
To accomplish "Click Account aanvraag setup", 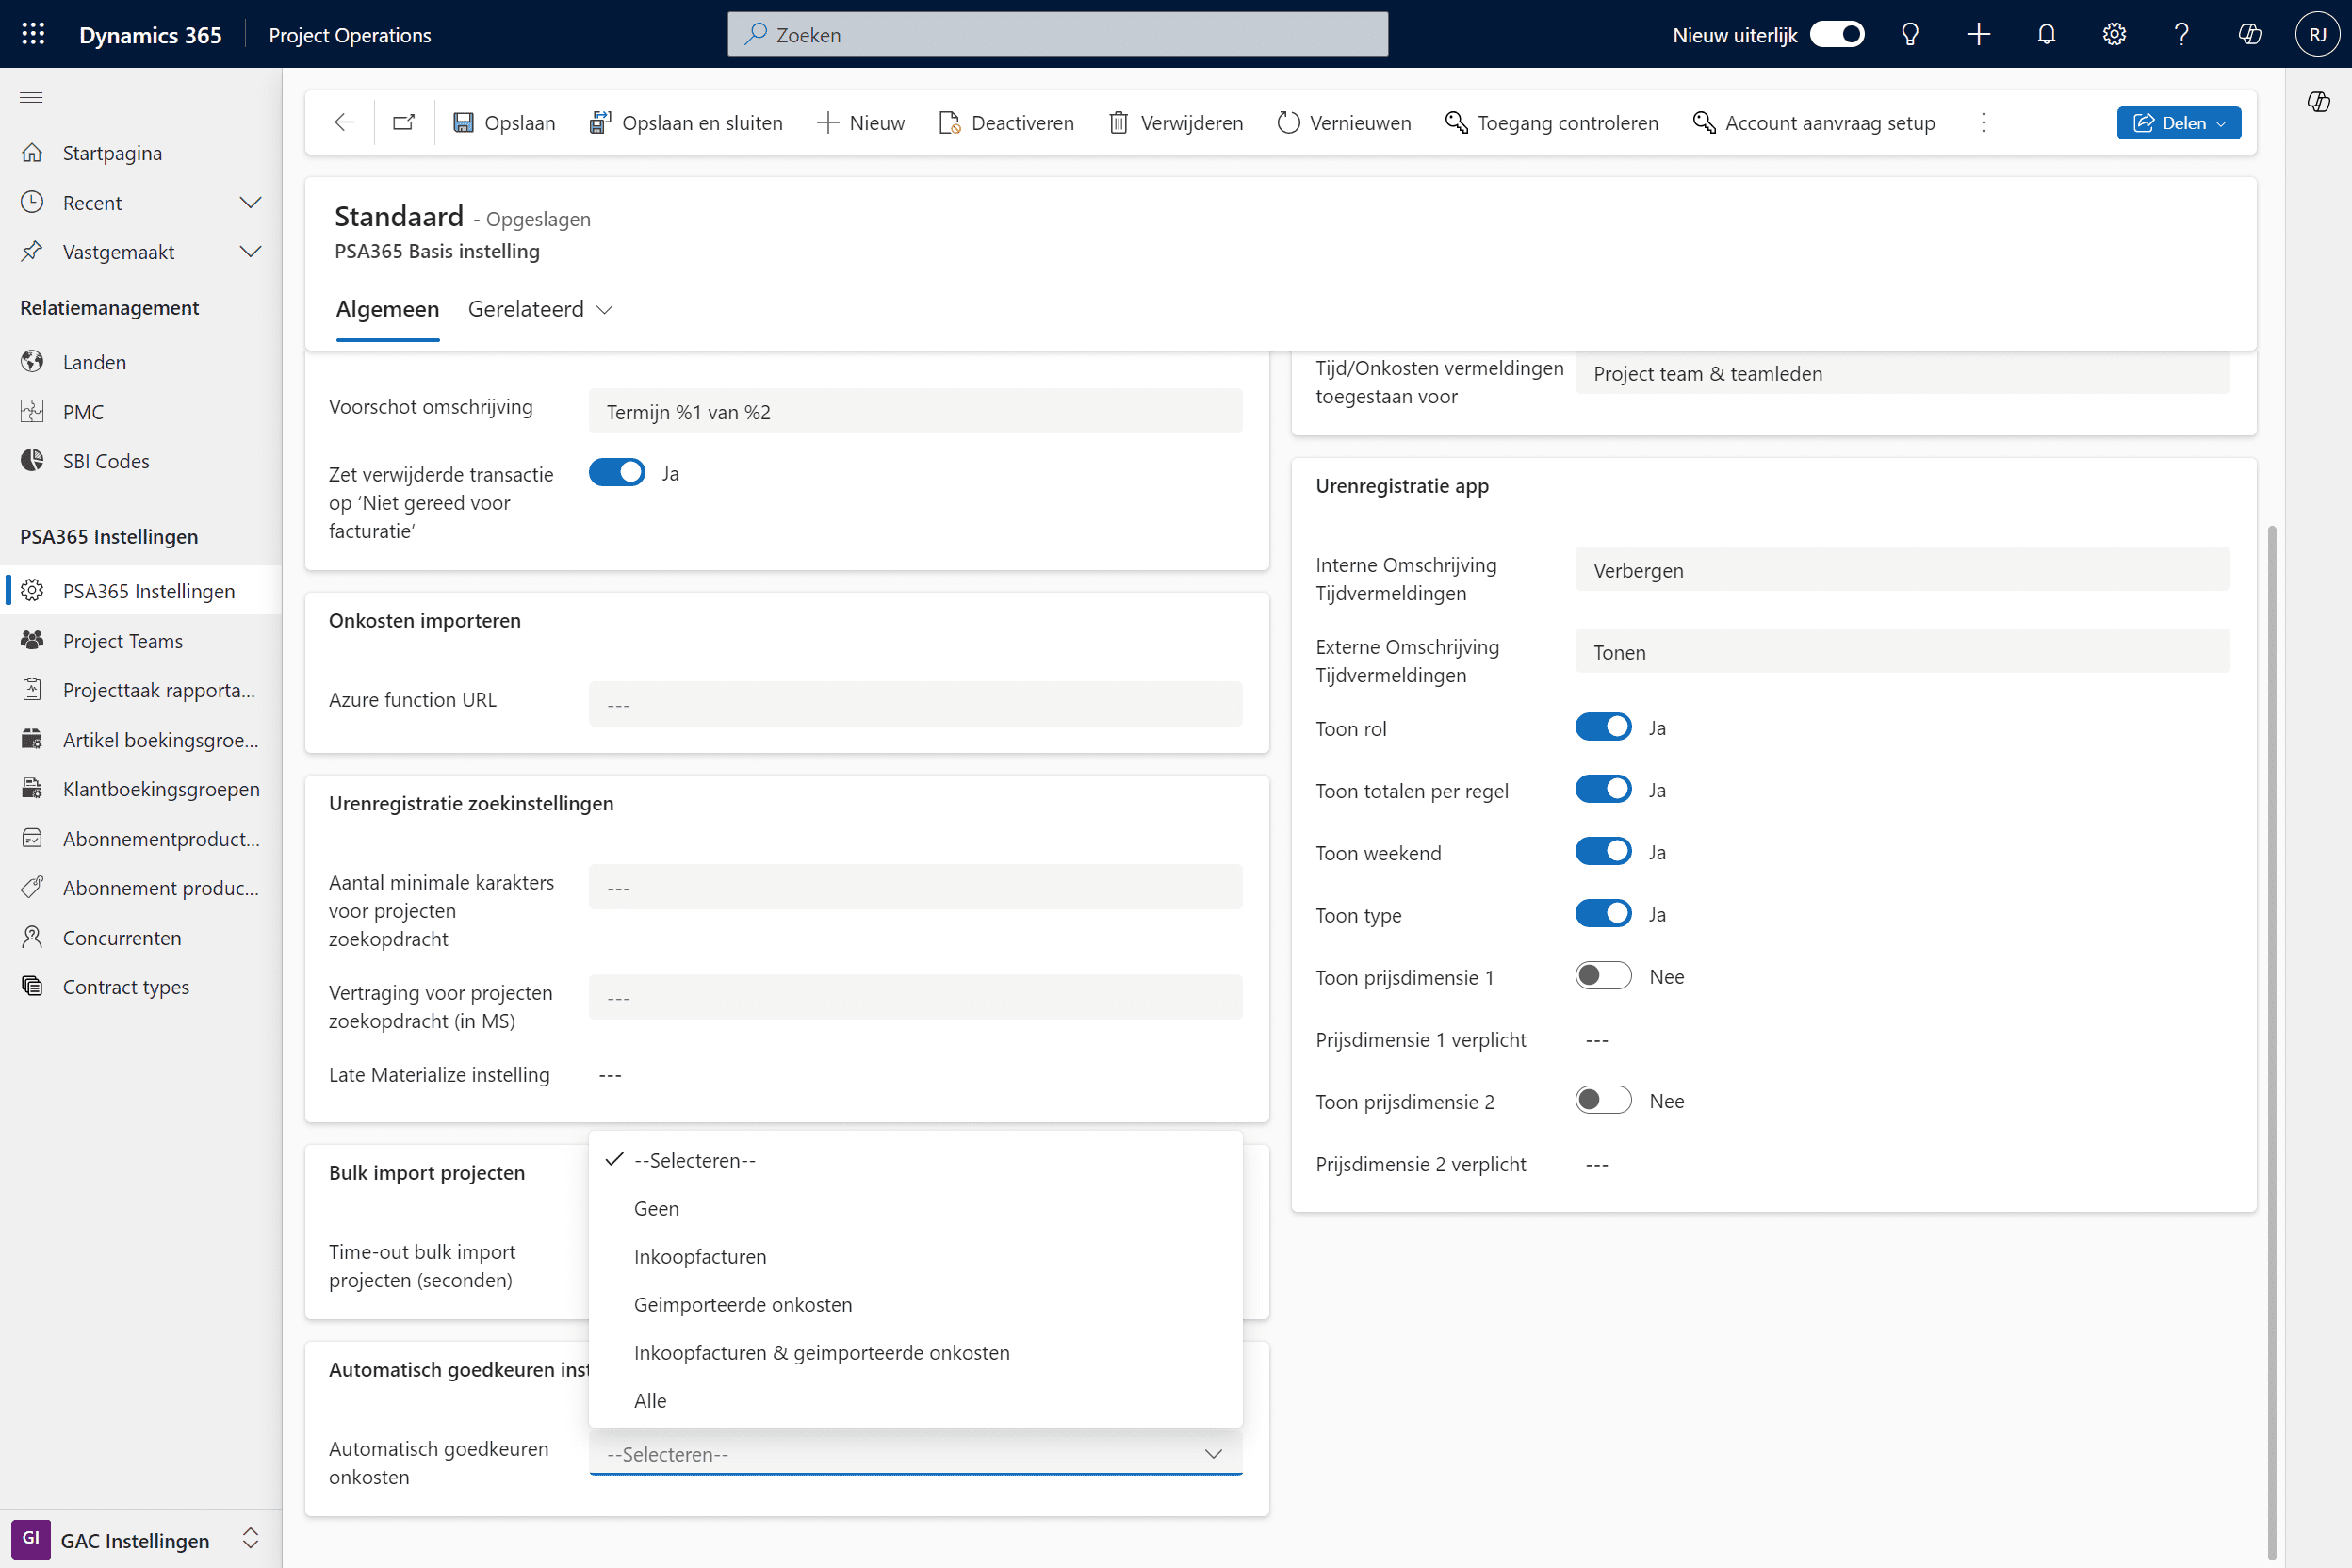I will coord(1814,122).
